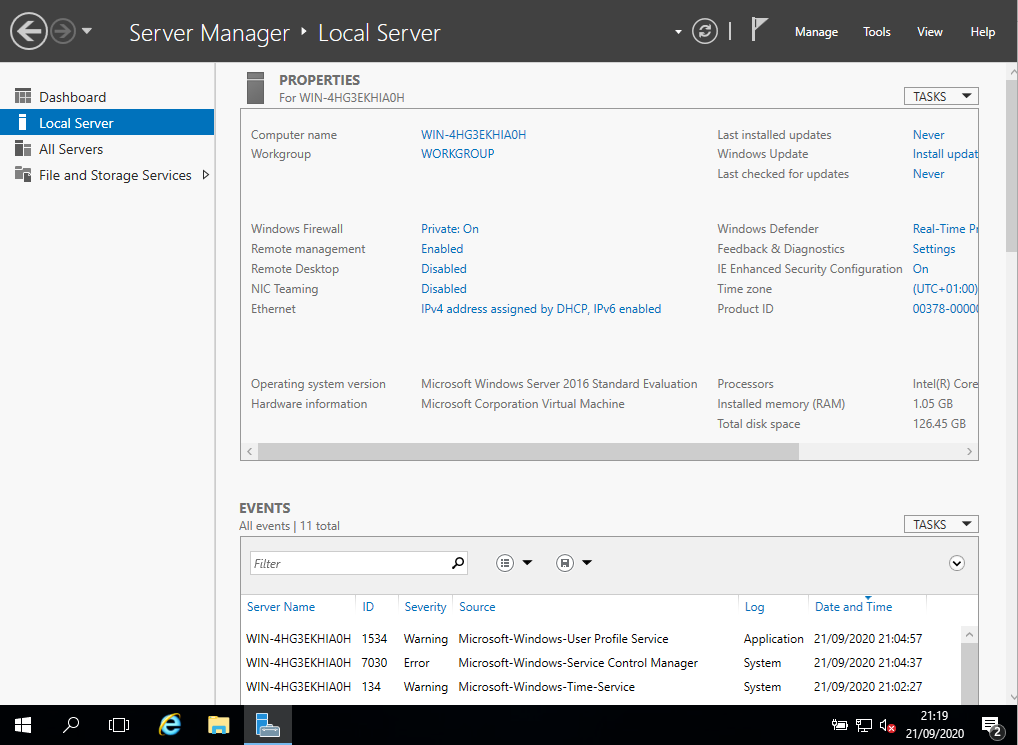
Task: Refresh the Server Manager view
Action: pyautogui.click(x=704, y=31)
